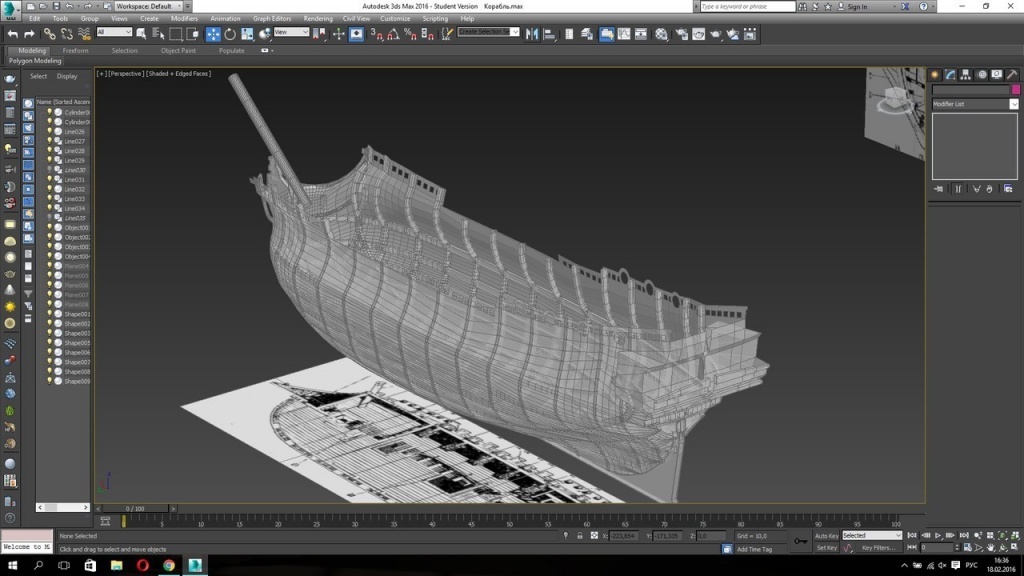1024x576 pixels.
Task: Switch to the Freeform ribbon tab
Action: [x=75, y=50]
